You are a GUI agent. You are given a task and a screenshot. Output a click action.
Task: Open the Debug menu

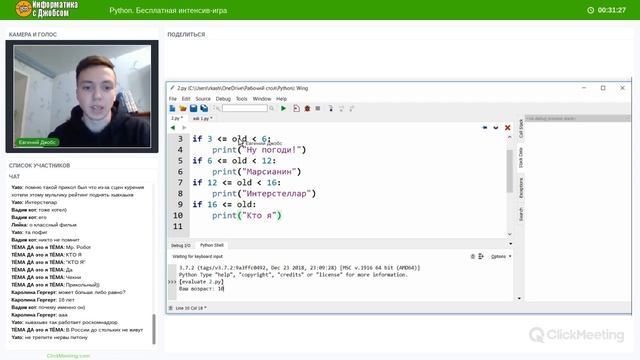(223, 99)
